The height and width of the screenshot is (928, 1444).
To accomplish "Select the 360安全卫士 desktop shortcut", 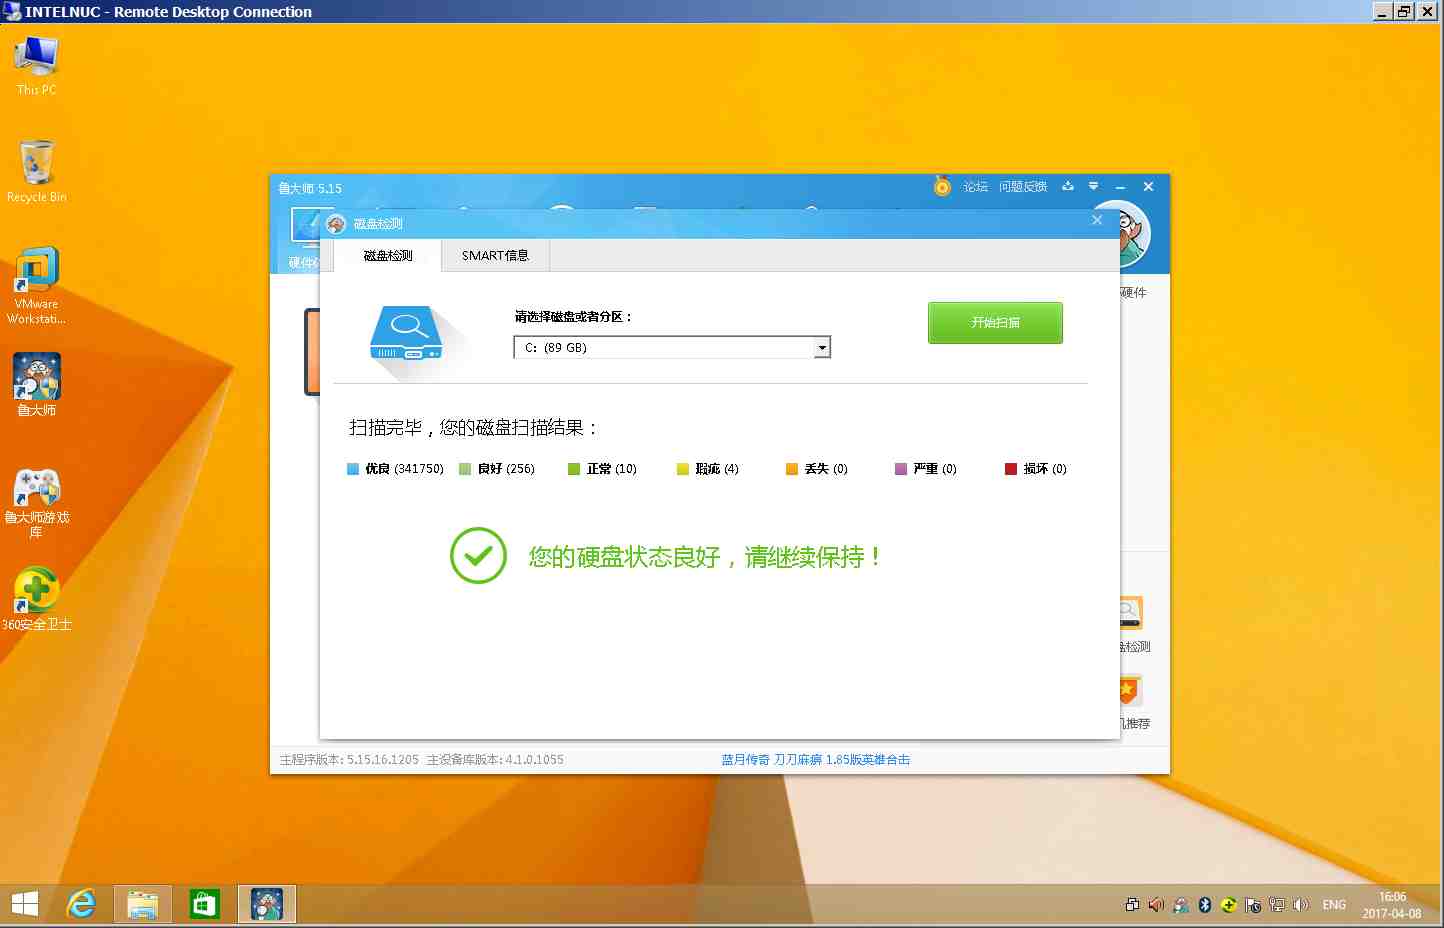I will coord(36,598).
